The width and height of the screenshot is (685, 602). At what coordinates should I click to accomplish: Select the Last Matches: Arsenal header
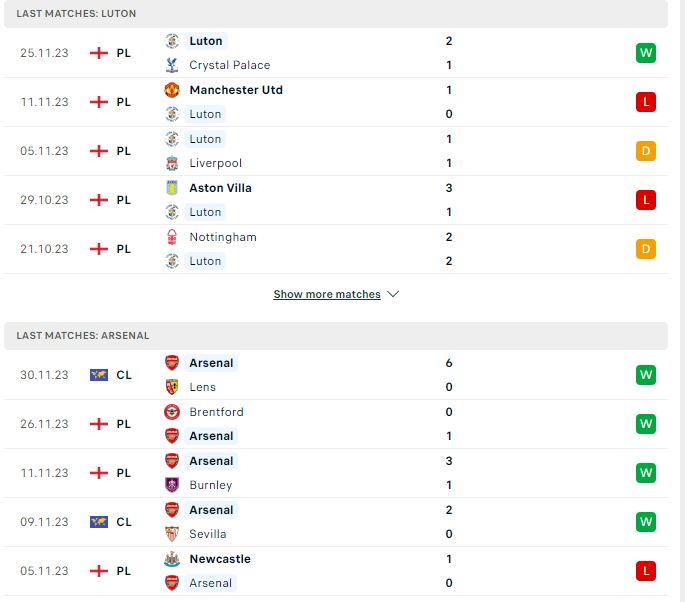(83, 336)
